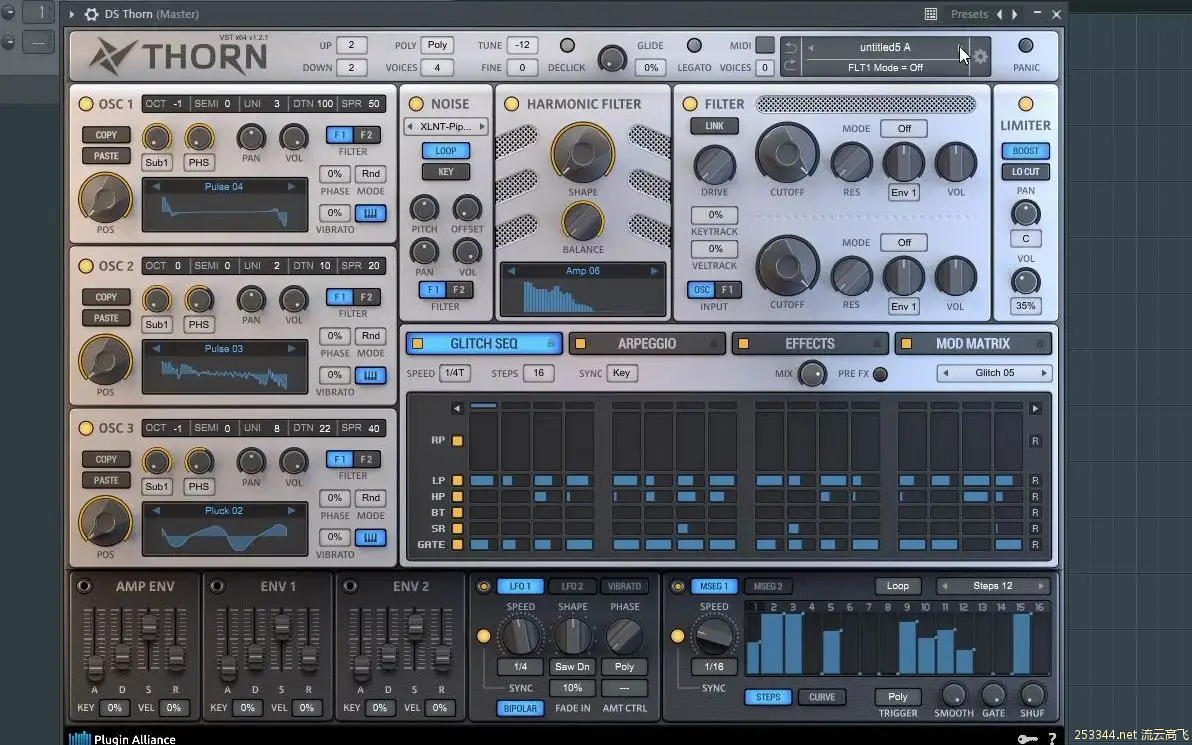
Task: Open the SYNC Key dropdown
Action: [x=621, y=373]
